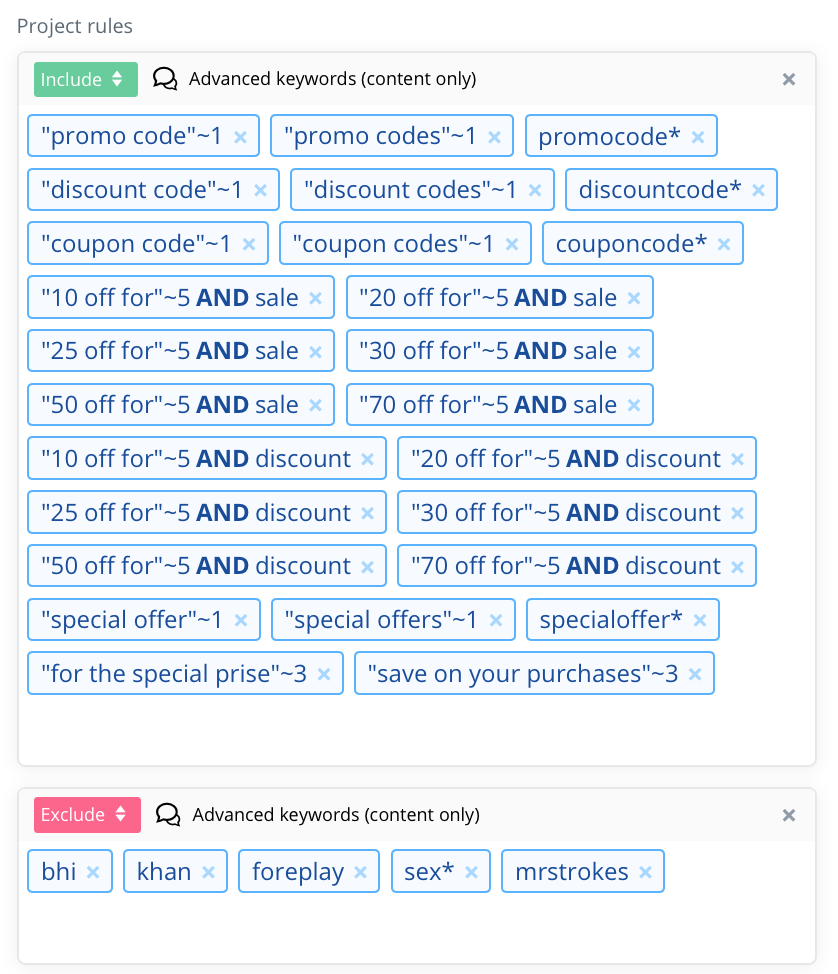Click the speech bubble icon in Exclude rule
The width and height of the screenshot is (838, 974).
point(169,815)
